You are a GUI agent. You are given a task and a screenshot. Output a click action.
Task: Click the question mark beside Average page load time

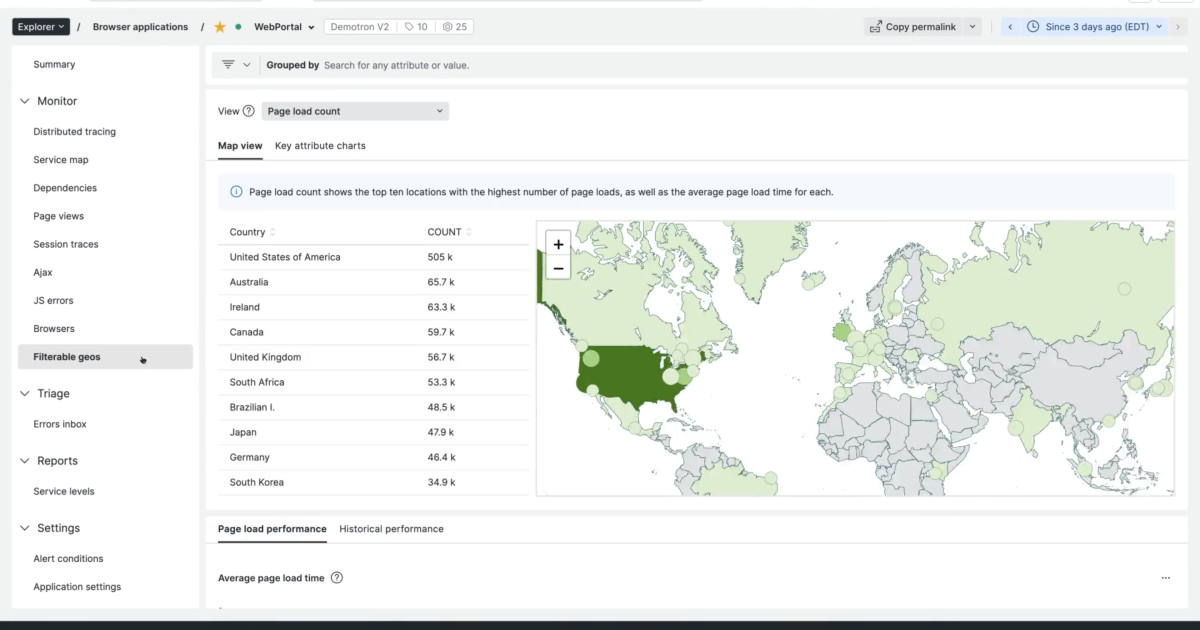pos(337,577)
